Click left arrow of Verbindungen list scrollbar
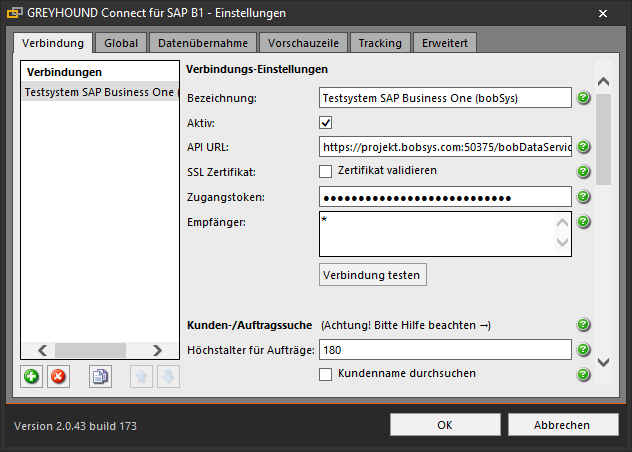Screen dimensions: 632x452 coord(43,350)
